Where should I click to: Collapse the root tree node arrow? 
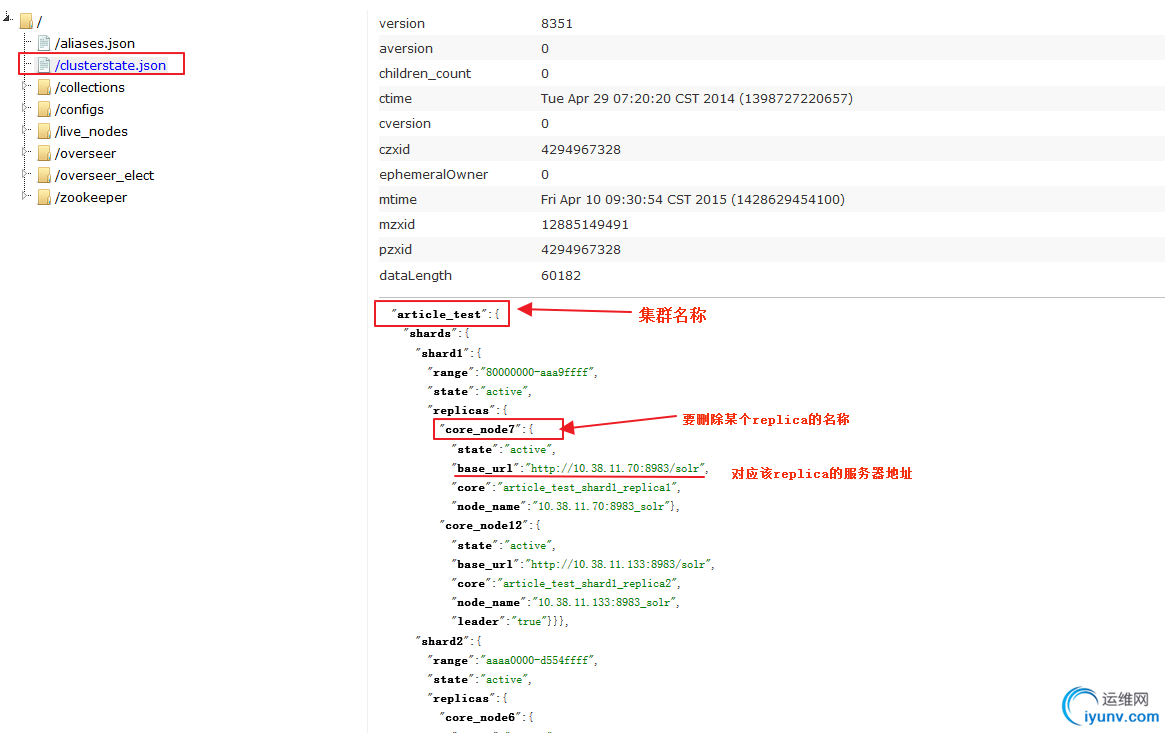7,16
